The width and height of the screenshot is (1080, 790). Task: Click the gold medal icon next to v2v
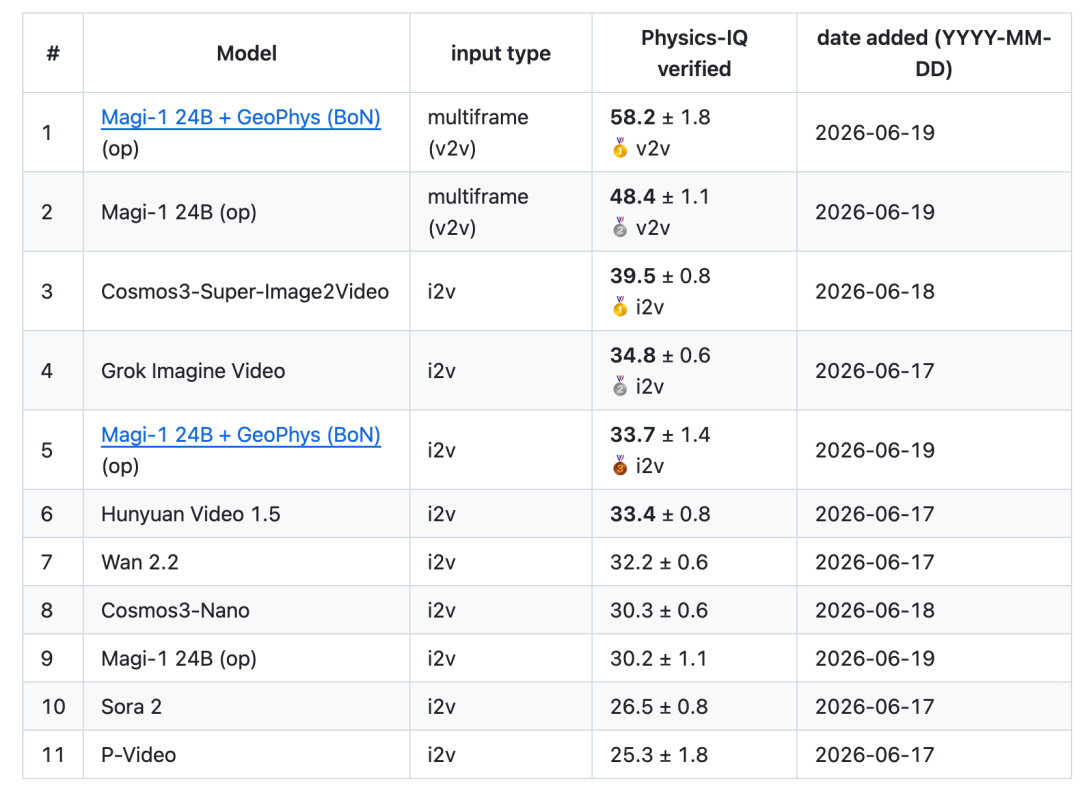tap(620, 148)
